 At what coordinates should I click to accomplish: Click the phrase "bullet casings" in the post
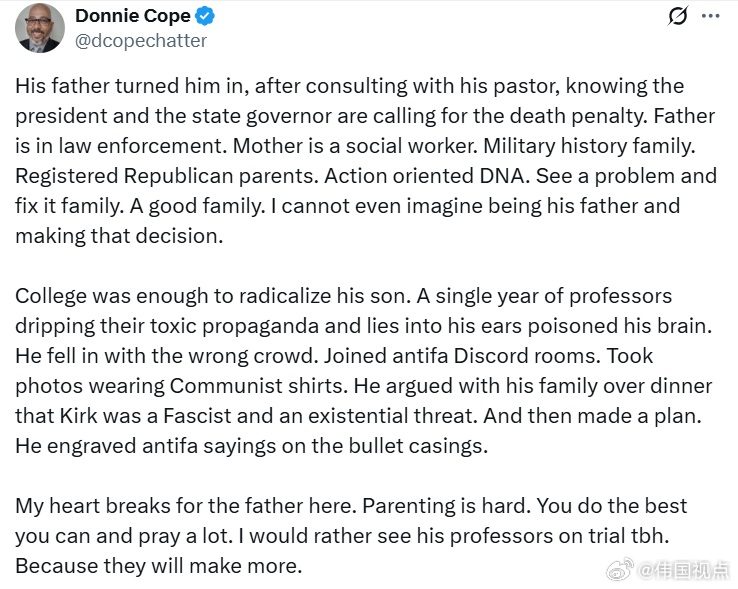point(416,446)
